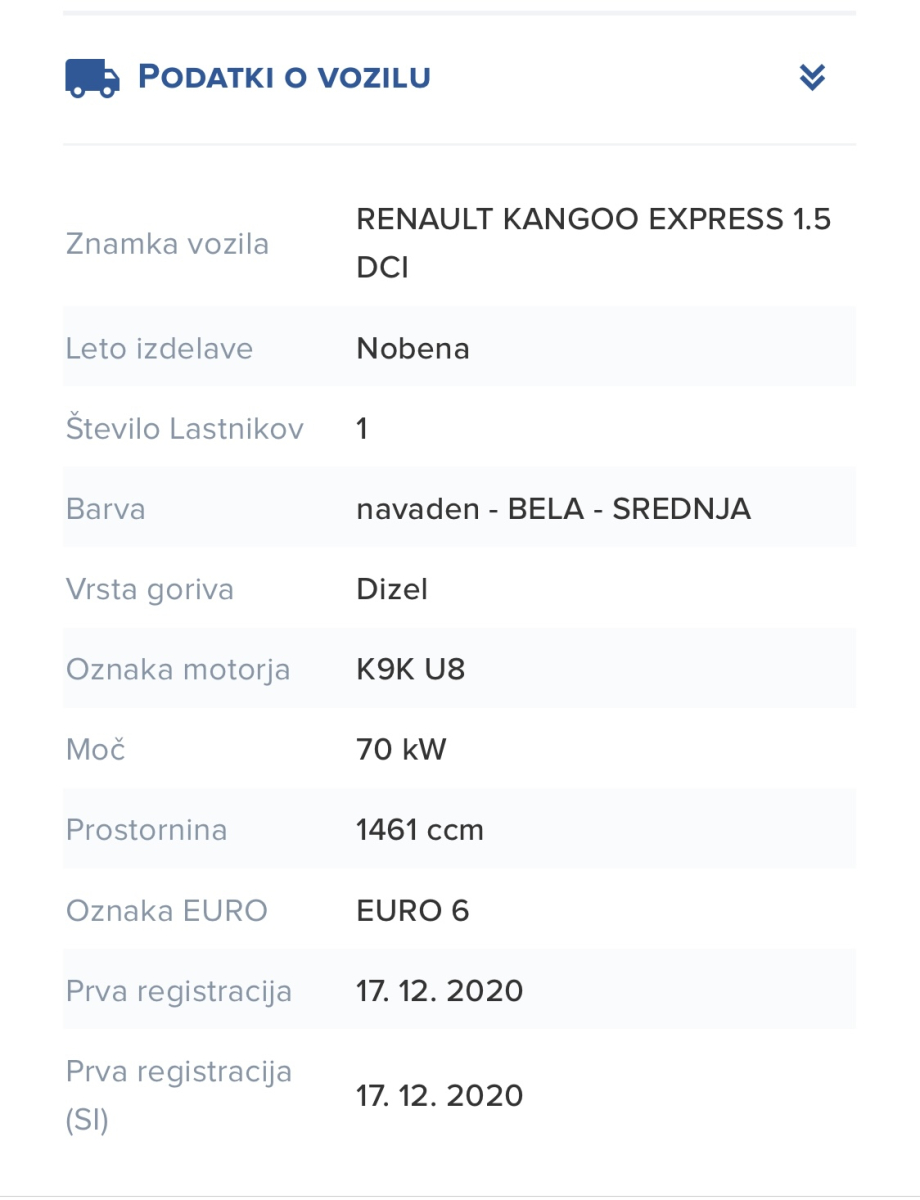Screen dimensions: 920x1200
Task: Select the Nobena value text
Action: (x=413, y=349)
